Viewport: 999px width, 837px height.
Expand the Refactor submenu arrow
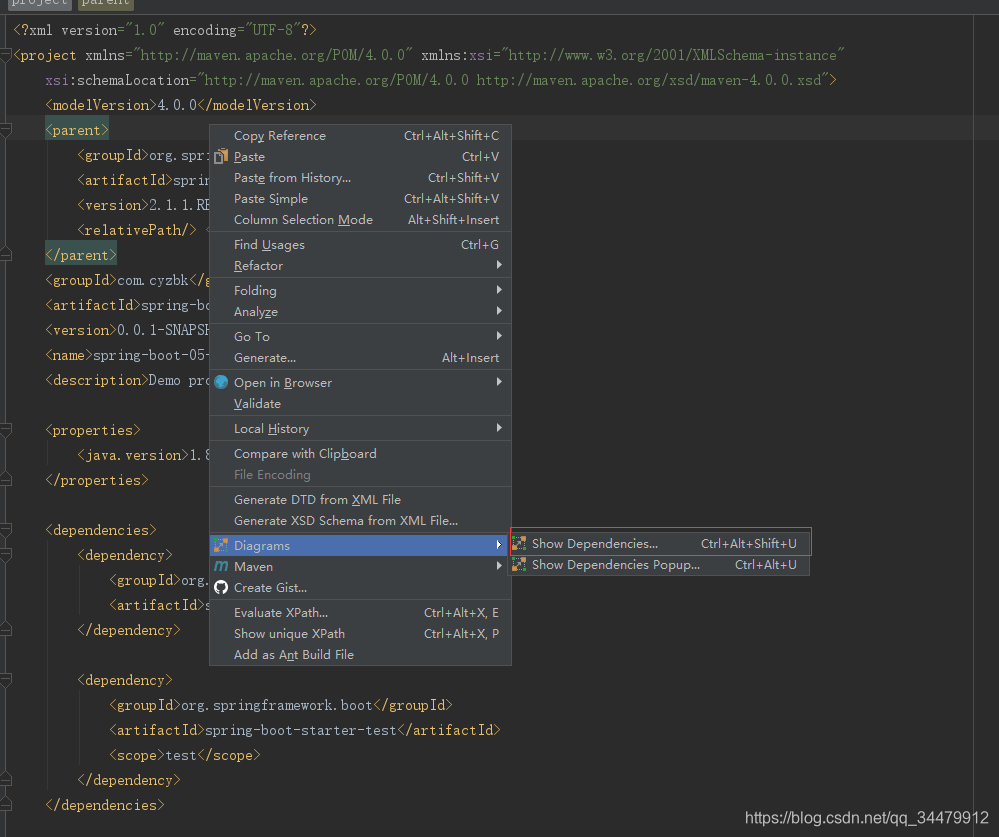pyautogui.click(x=500, y=265)
